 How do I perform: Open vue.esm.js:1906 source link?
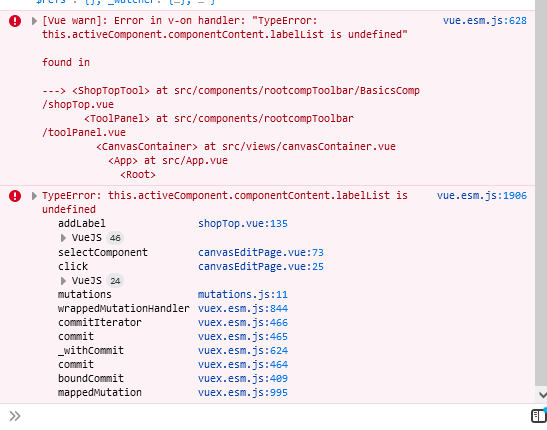(x=481, y=196)
